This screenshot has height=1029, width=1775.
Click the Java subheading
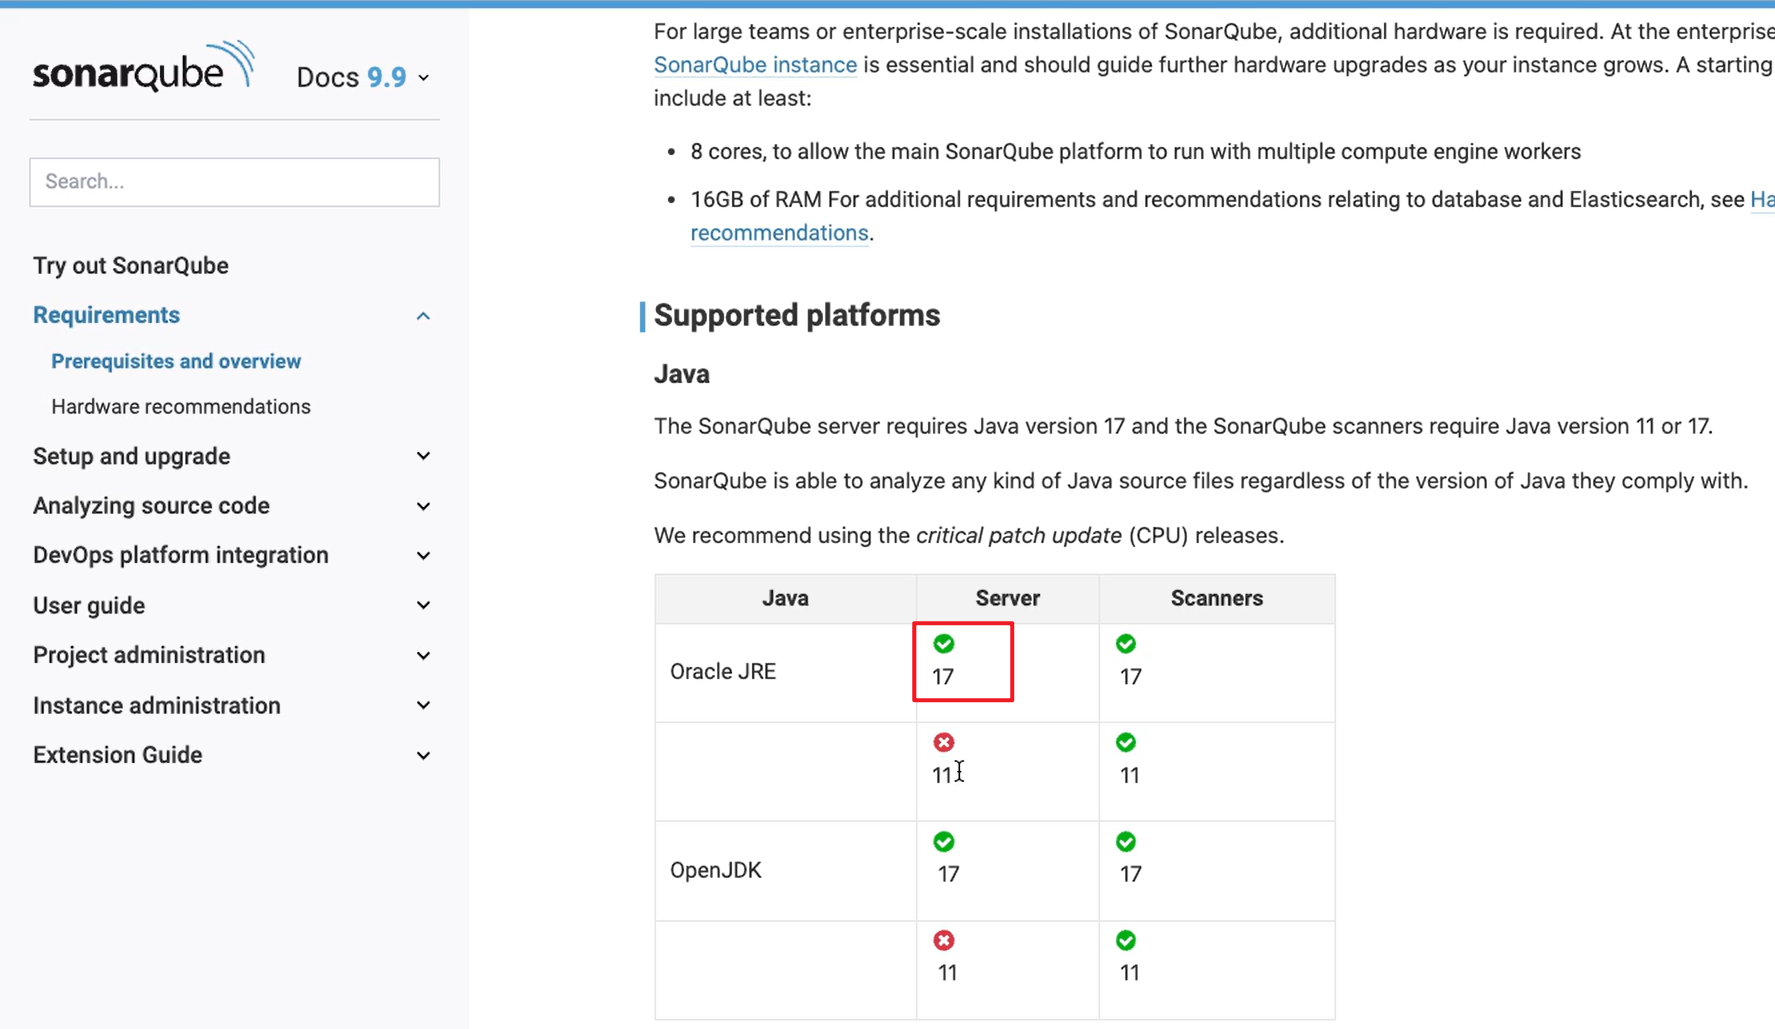[x=682, y=374]
